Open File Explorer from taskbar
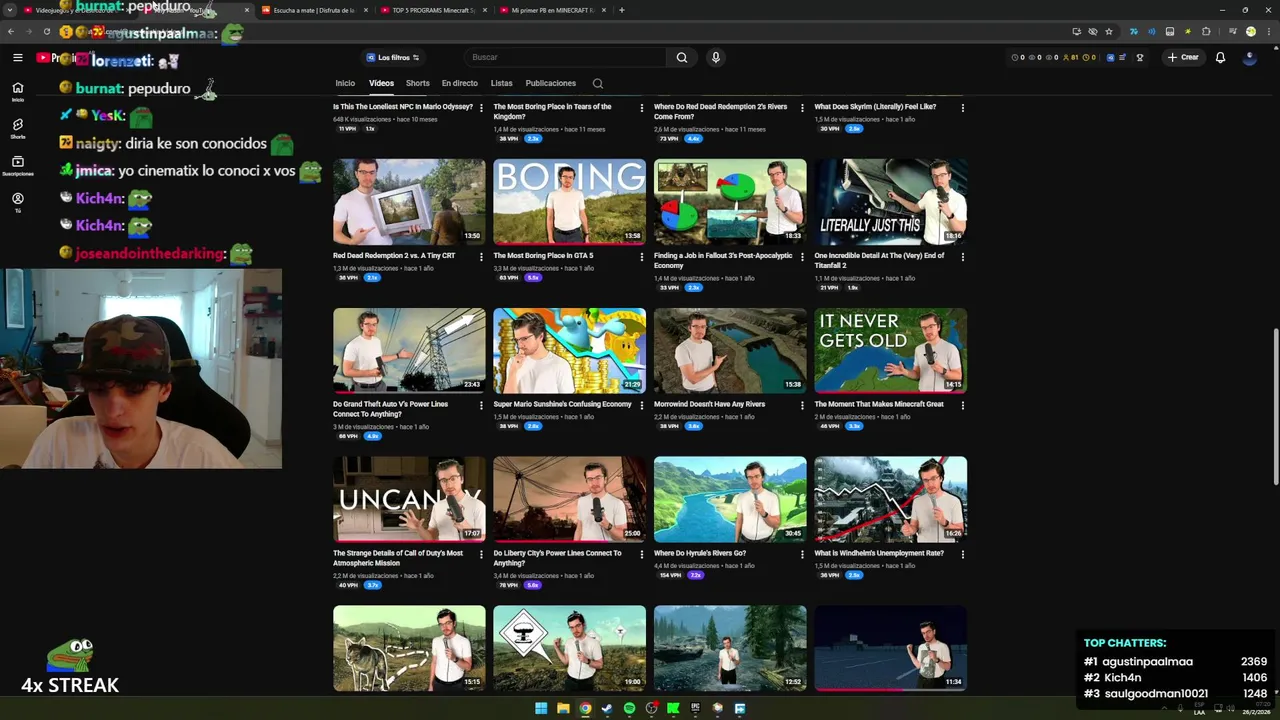The width and height of the screenshot is (1280, 720). [563, 708]
